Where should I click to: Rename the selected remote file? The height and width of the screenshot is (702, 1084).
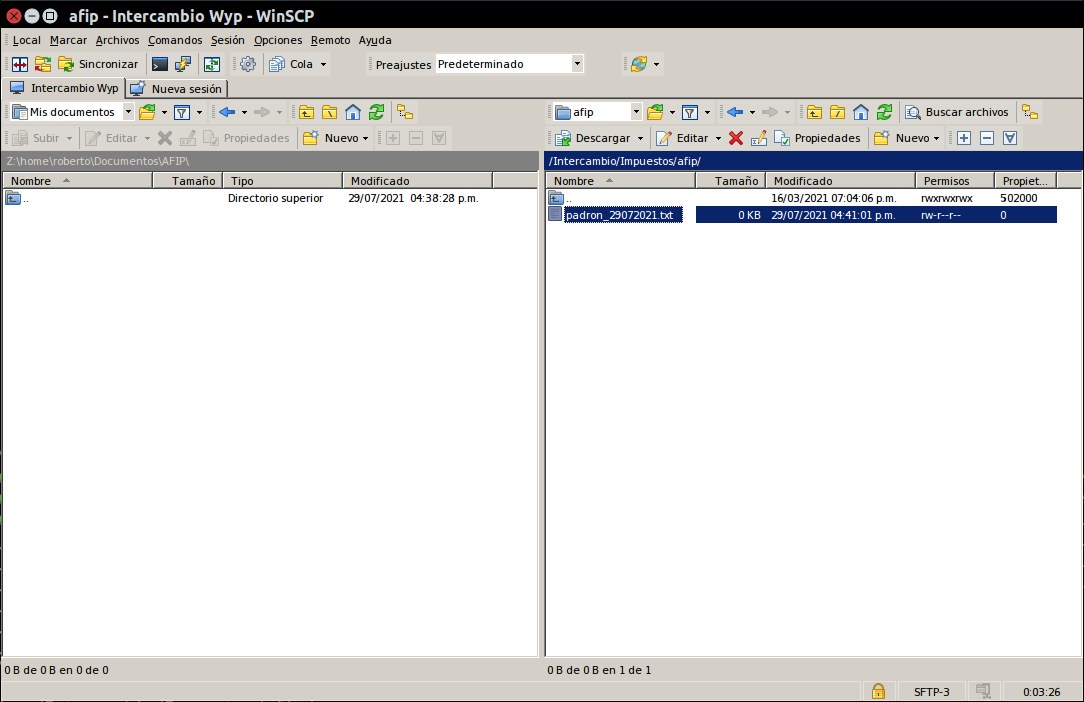(x=758, y=138)
